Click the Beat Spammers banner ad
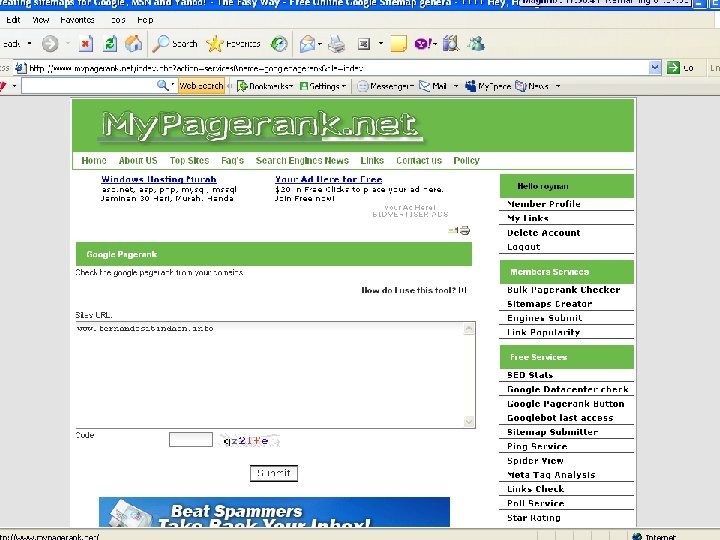Screen dimensions: 720x540 click(x=274, y=512)
